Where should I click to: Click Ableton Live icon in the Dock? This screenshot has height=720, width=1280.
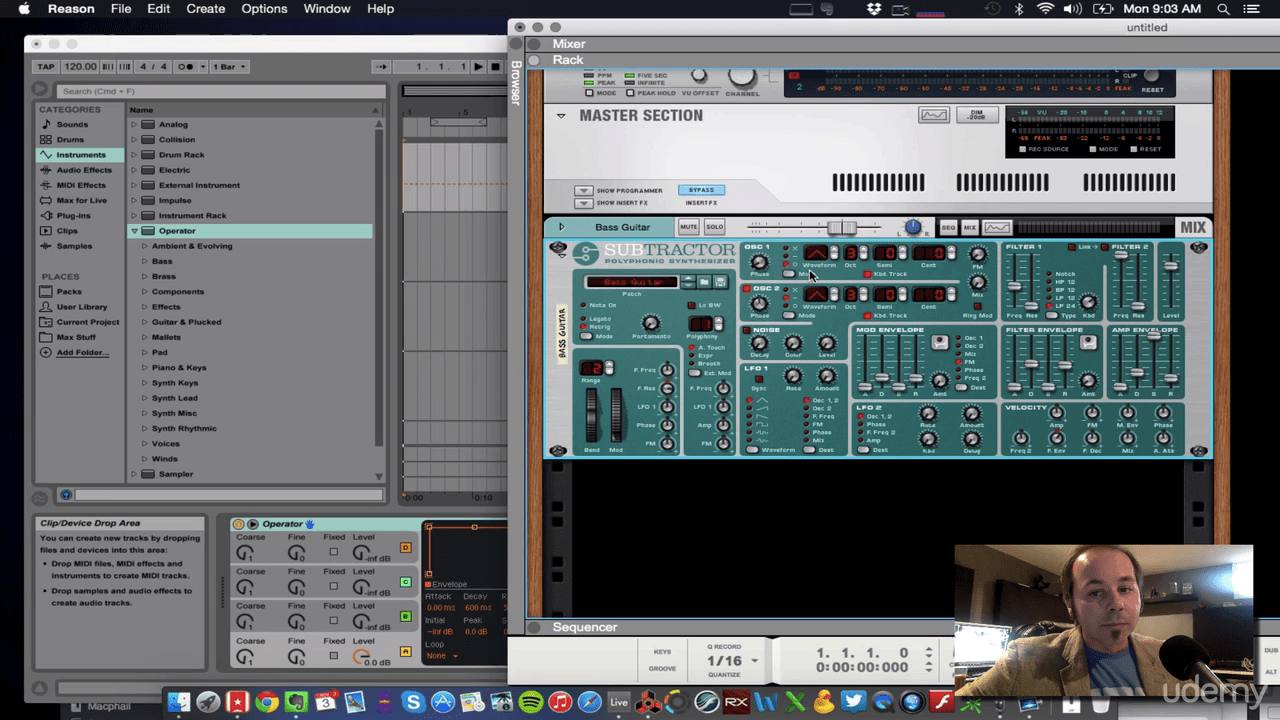tap(618, 704)
